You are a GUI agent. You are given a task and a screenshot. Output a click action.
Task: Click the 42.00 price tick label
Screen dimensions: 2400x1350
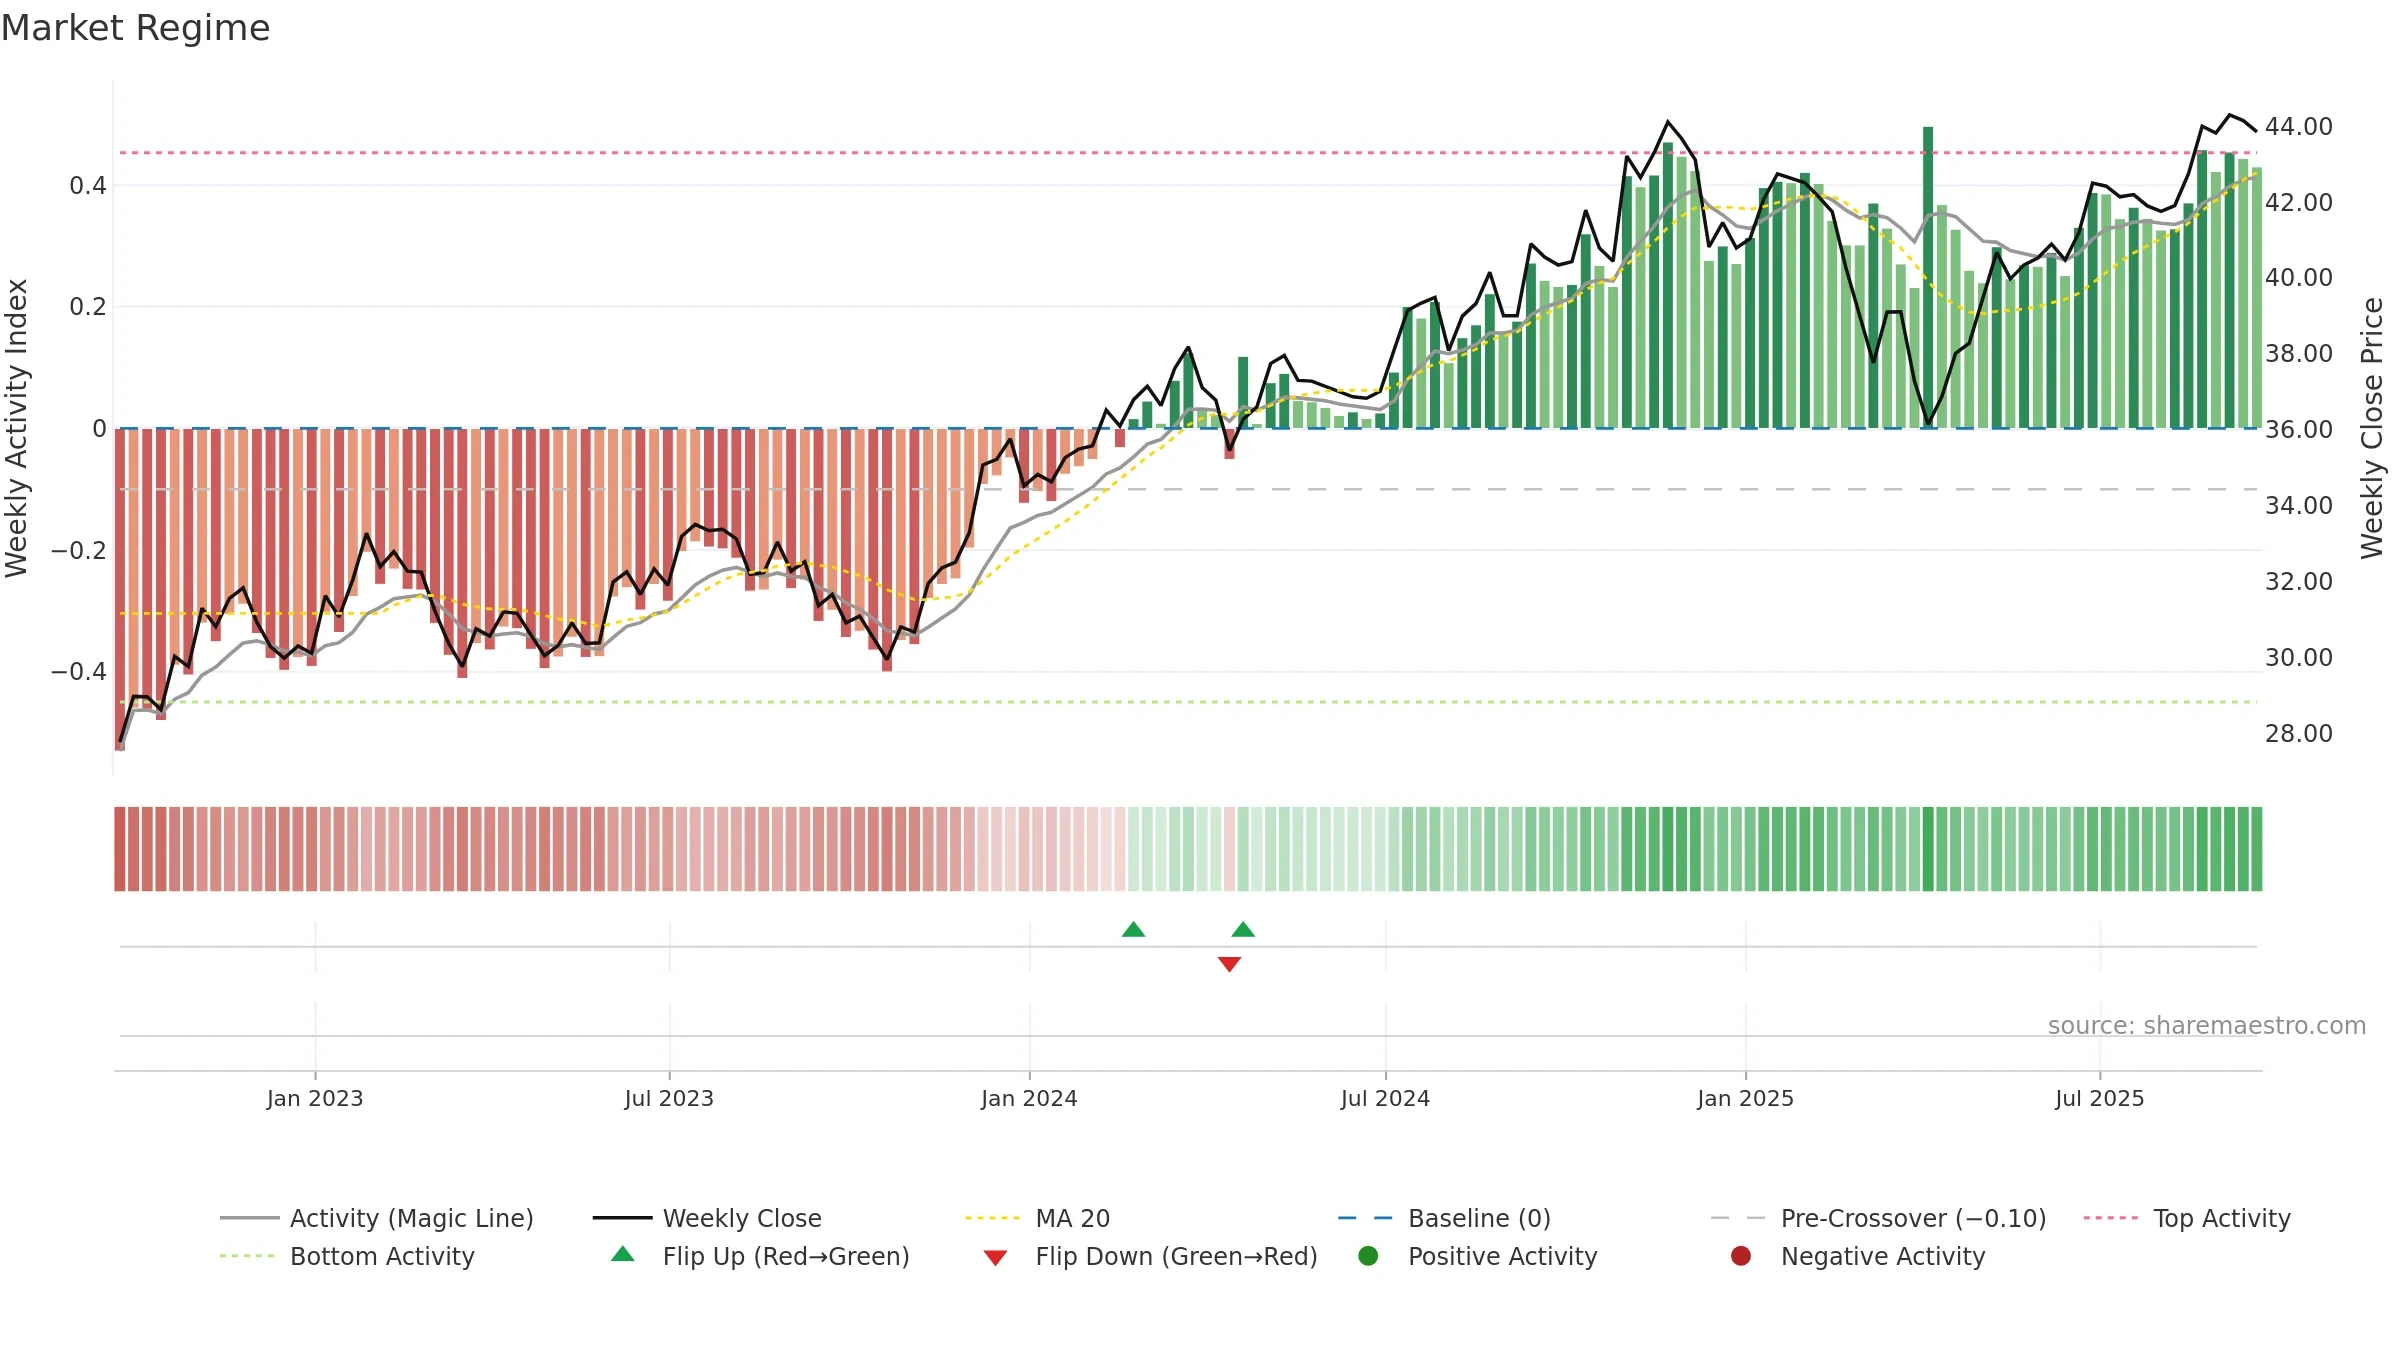2298,203
